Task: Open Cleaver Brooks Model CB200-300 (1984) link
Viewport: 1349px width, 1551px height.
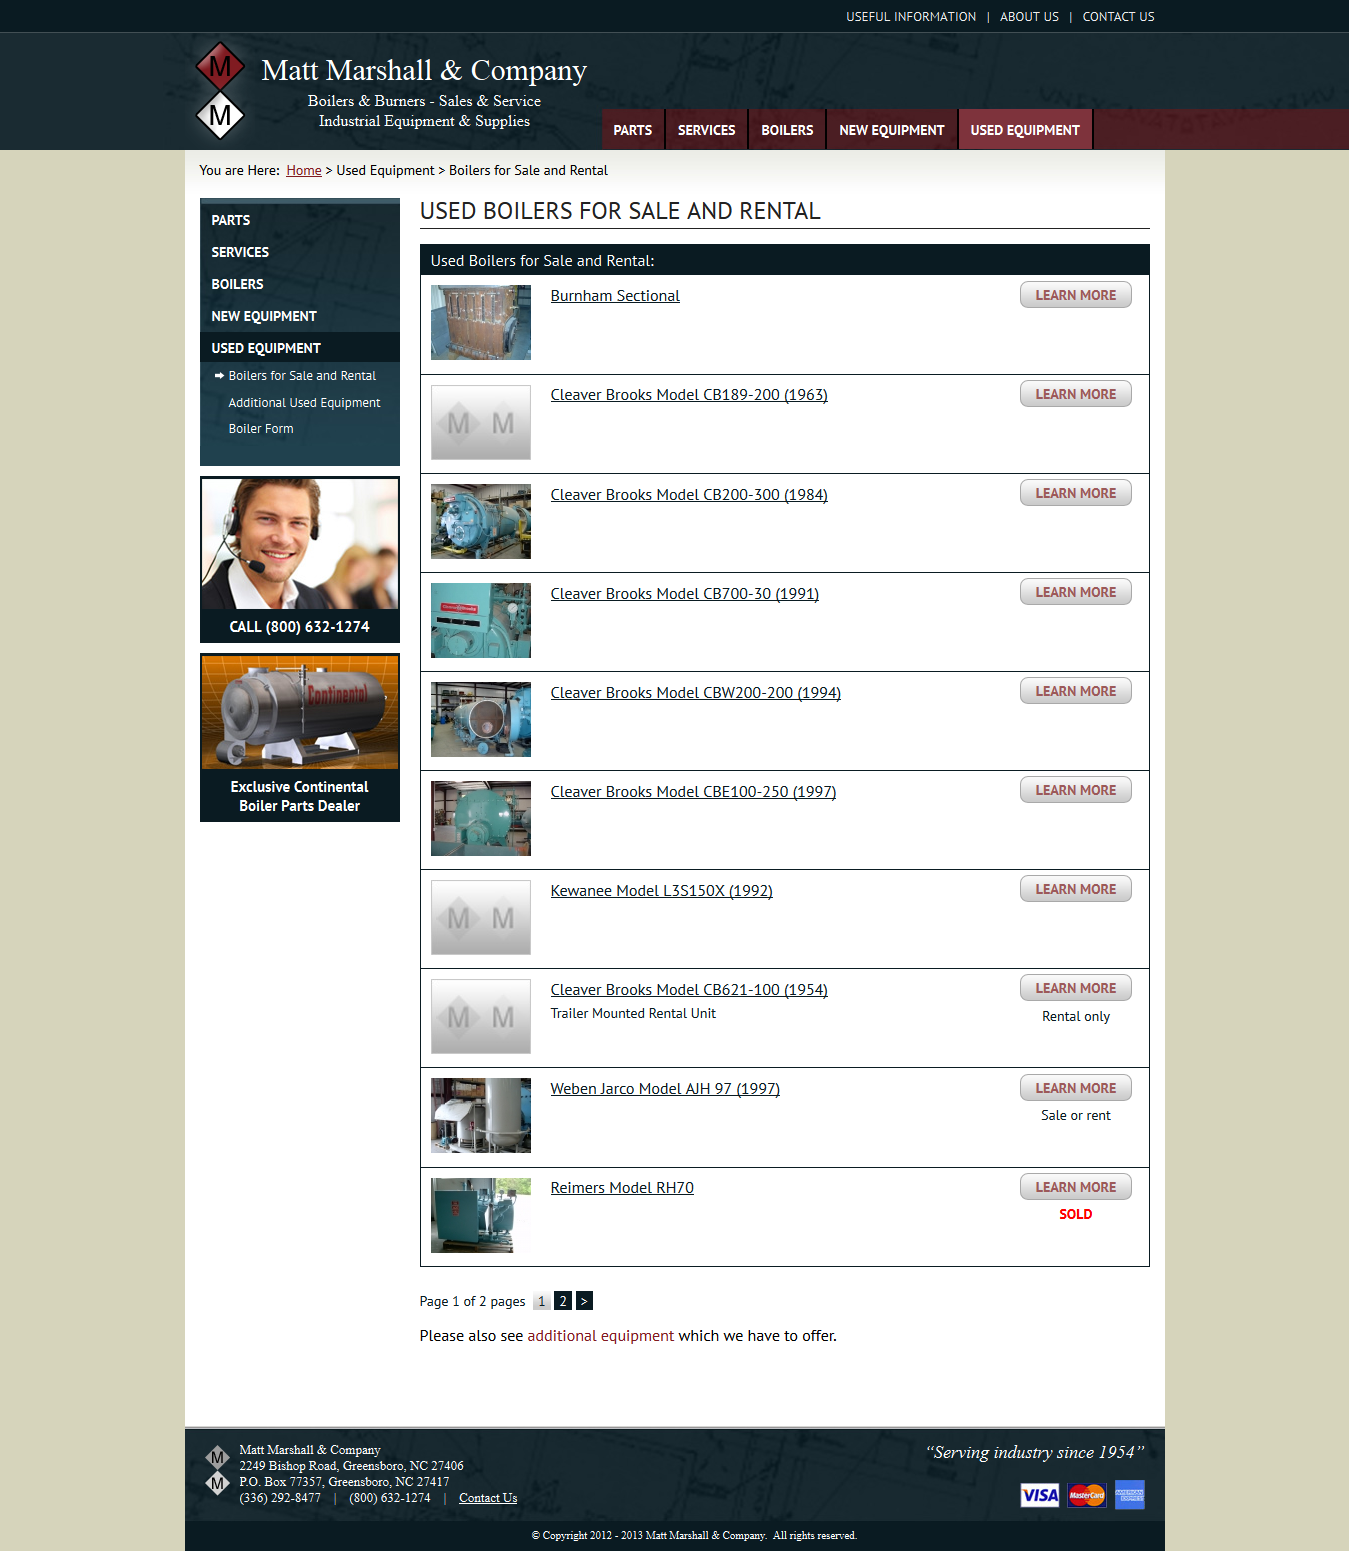Action: [689, 495]
